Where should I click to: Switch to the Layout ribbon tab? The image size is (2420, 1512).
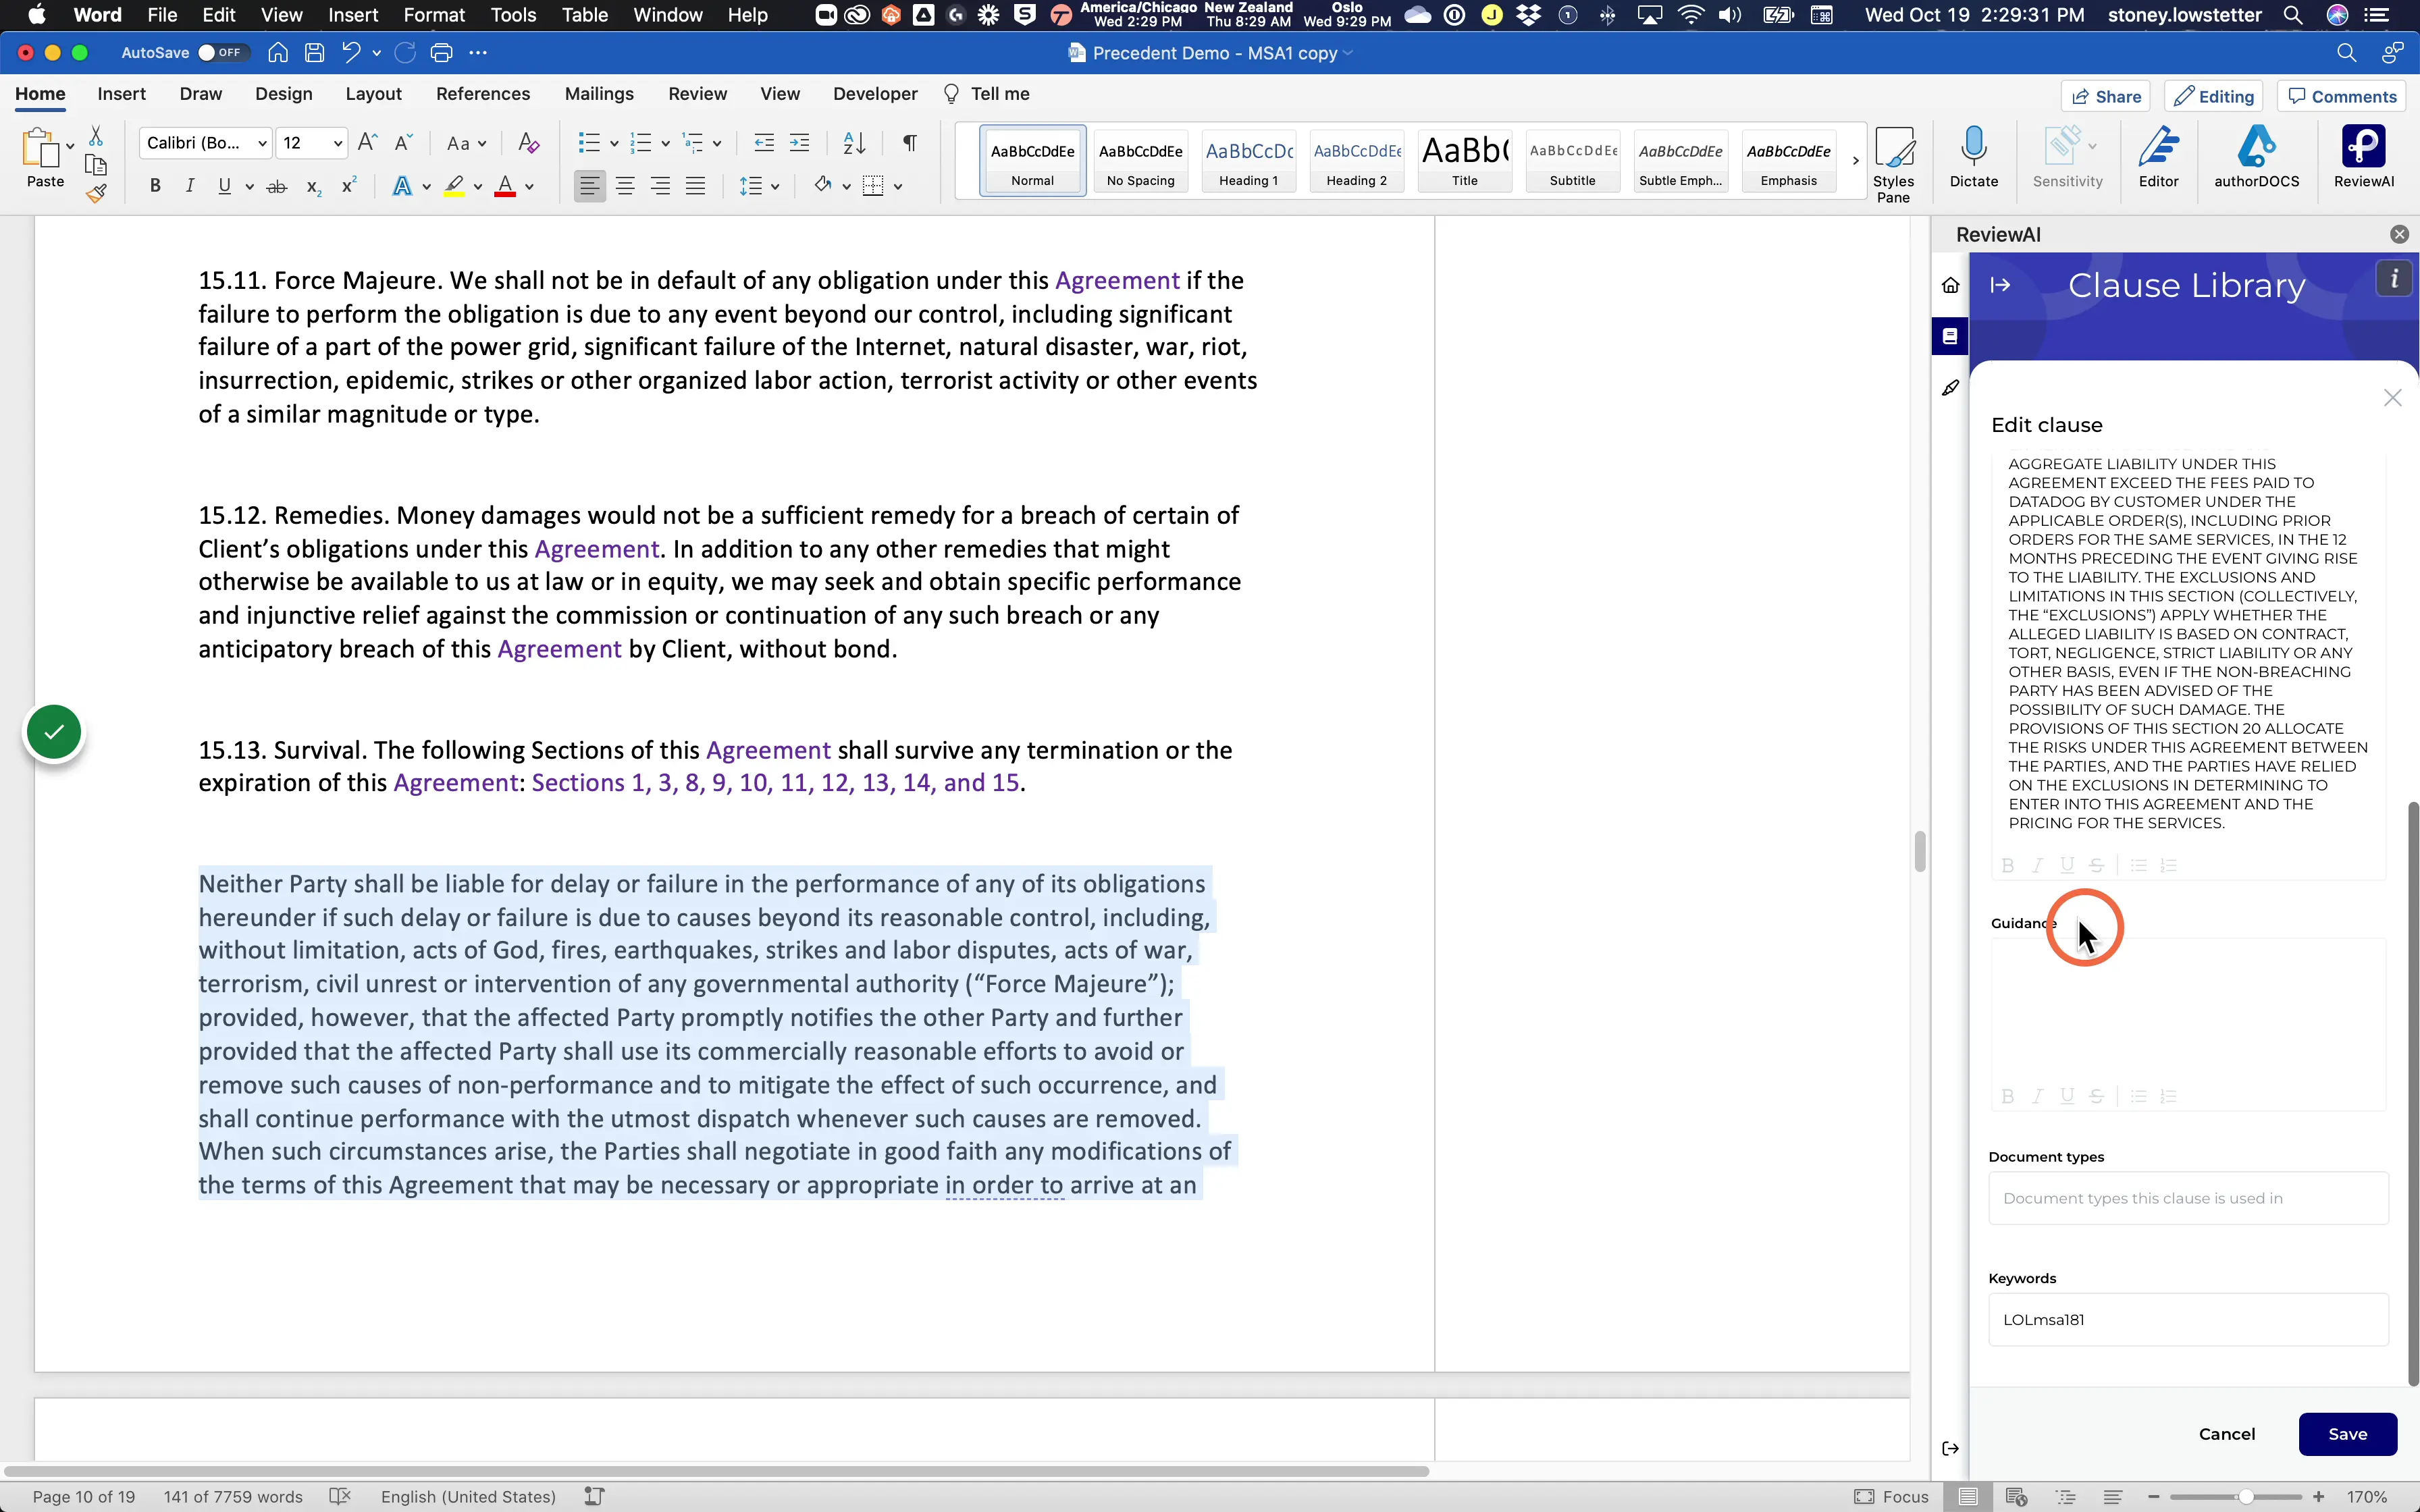click(373, 94)
